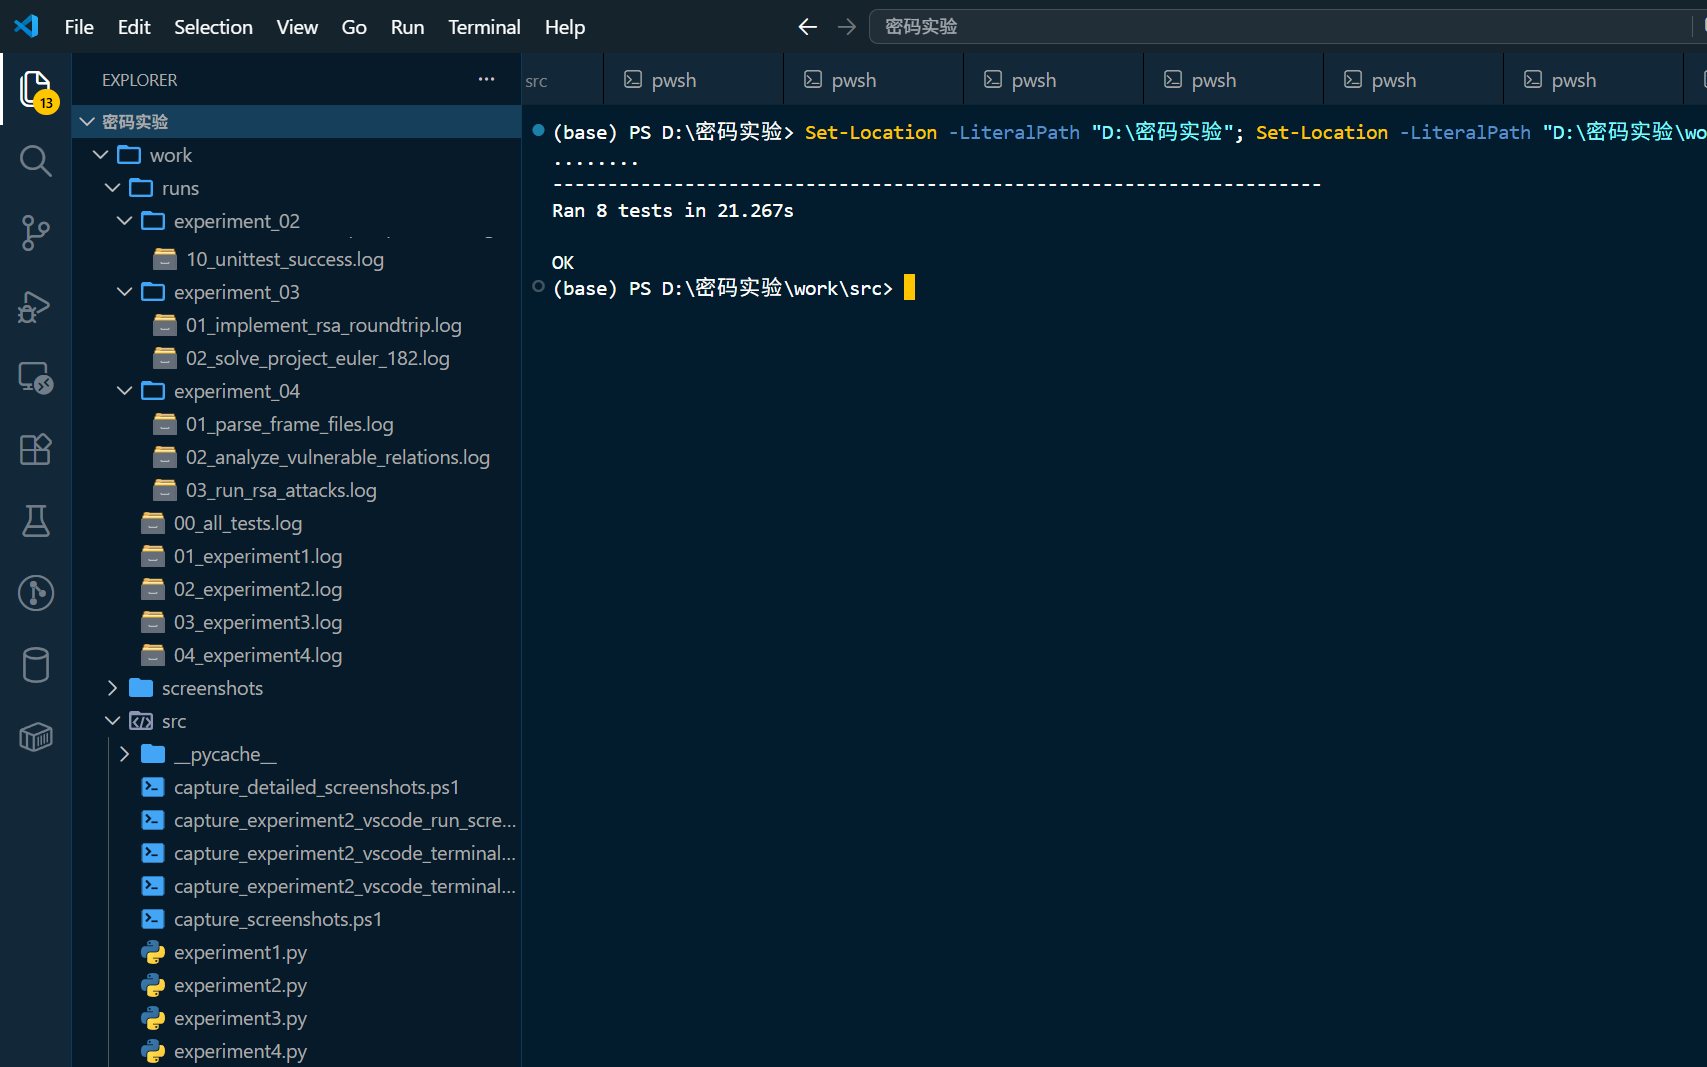The width and height of the screenshot is (1707, 1067).
Task: Collapse the experiment_02 folder chevron
Action: tap(124, 221)
